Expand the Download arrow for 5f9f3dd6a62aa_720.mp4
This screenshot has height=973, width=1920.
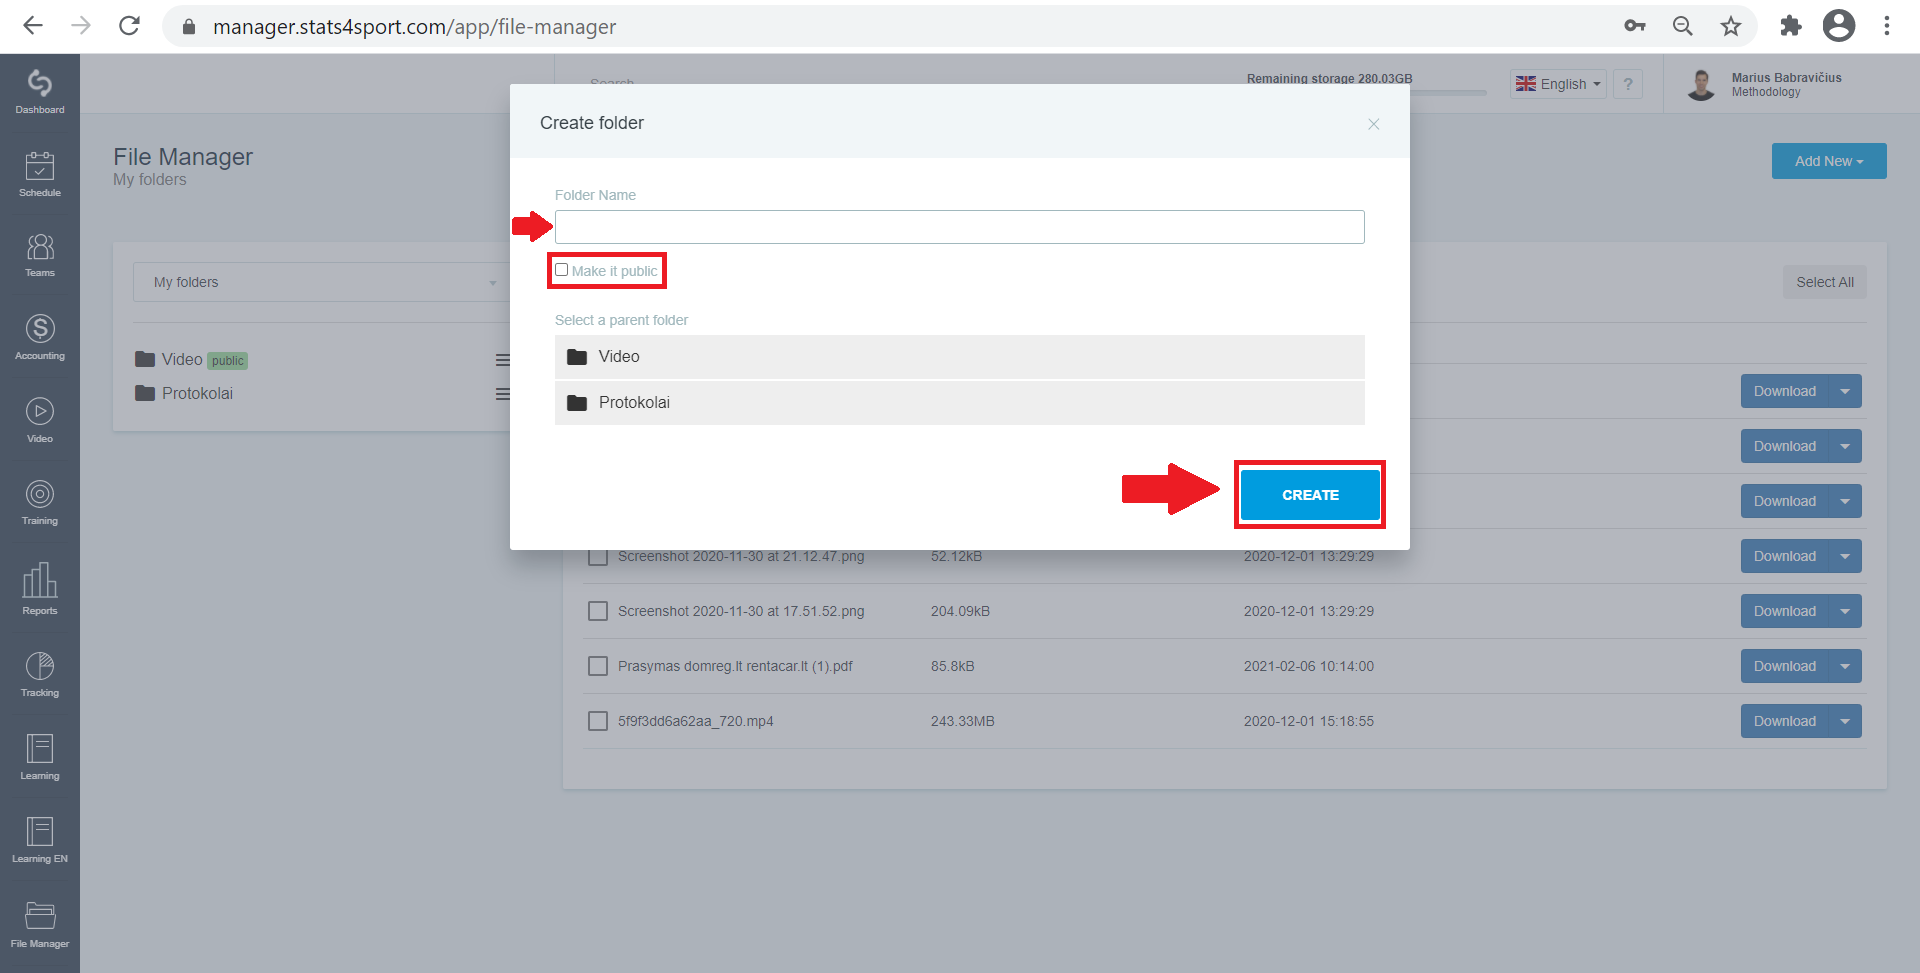1845,721
